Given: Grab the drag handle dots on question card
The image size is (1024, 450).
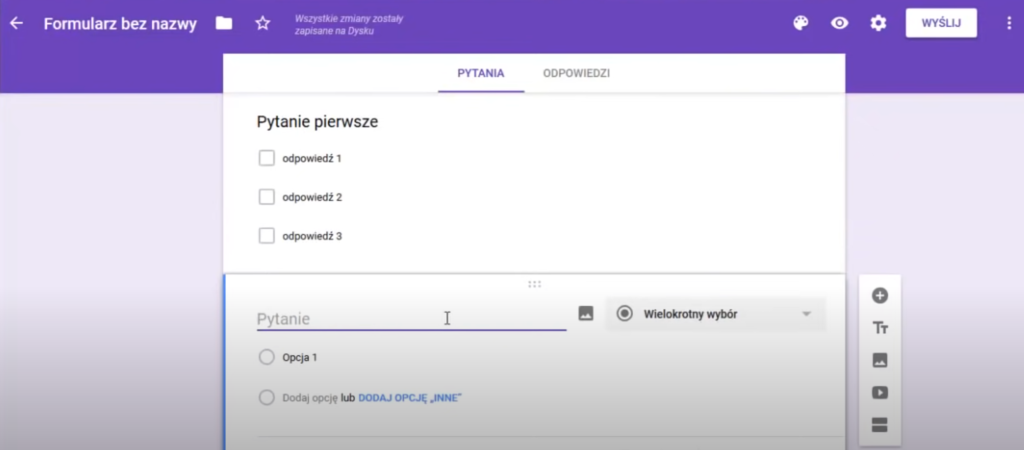Looking at the screenshot, I should [534, 284].
